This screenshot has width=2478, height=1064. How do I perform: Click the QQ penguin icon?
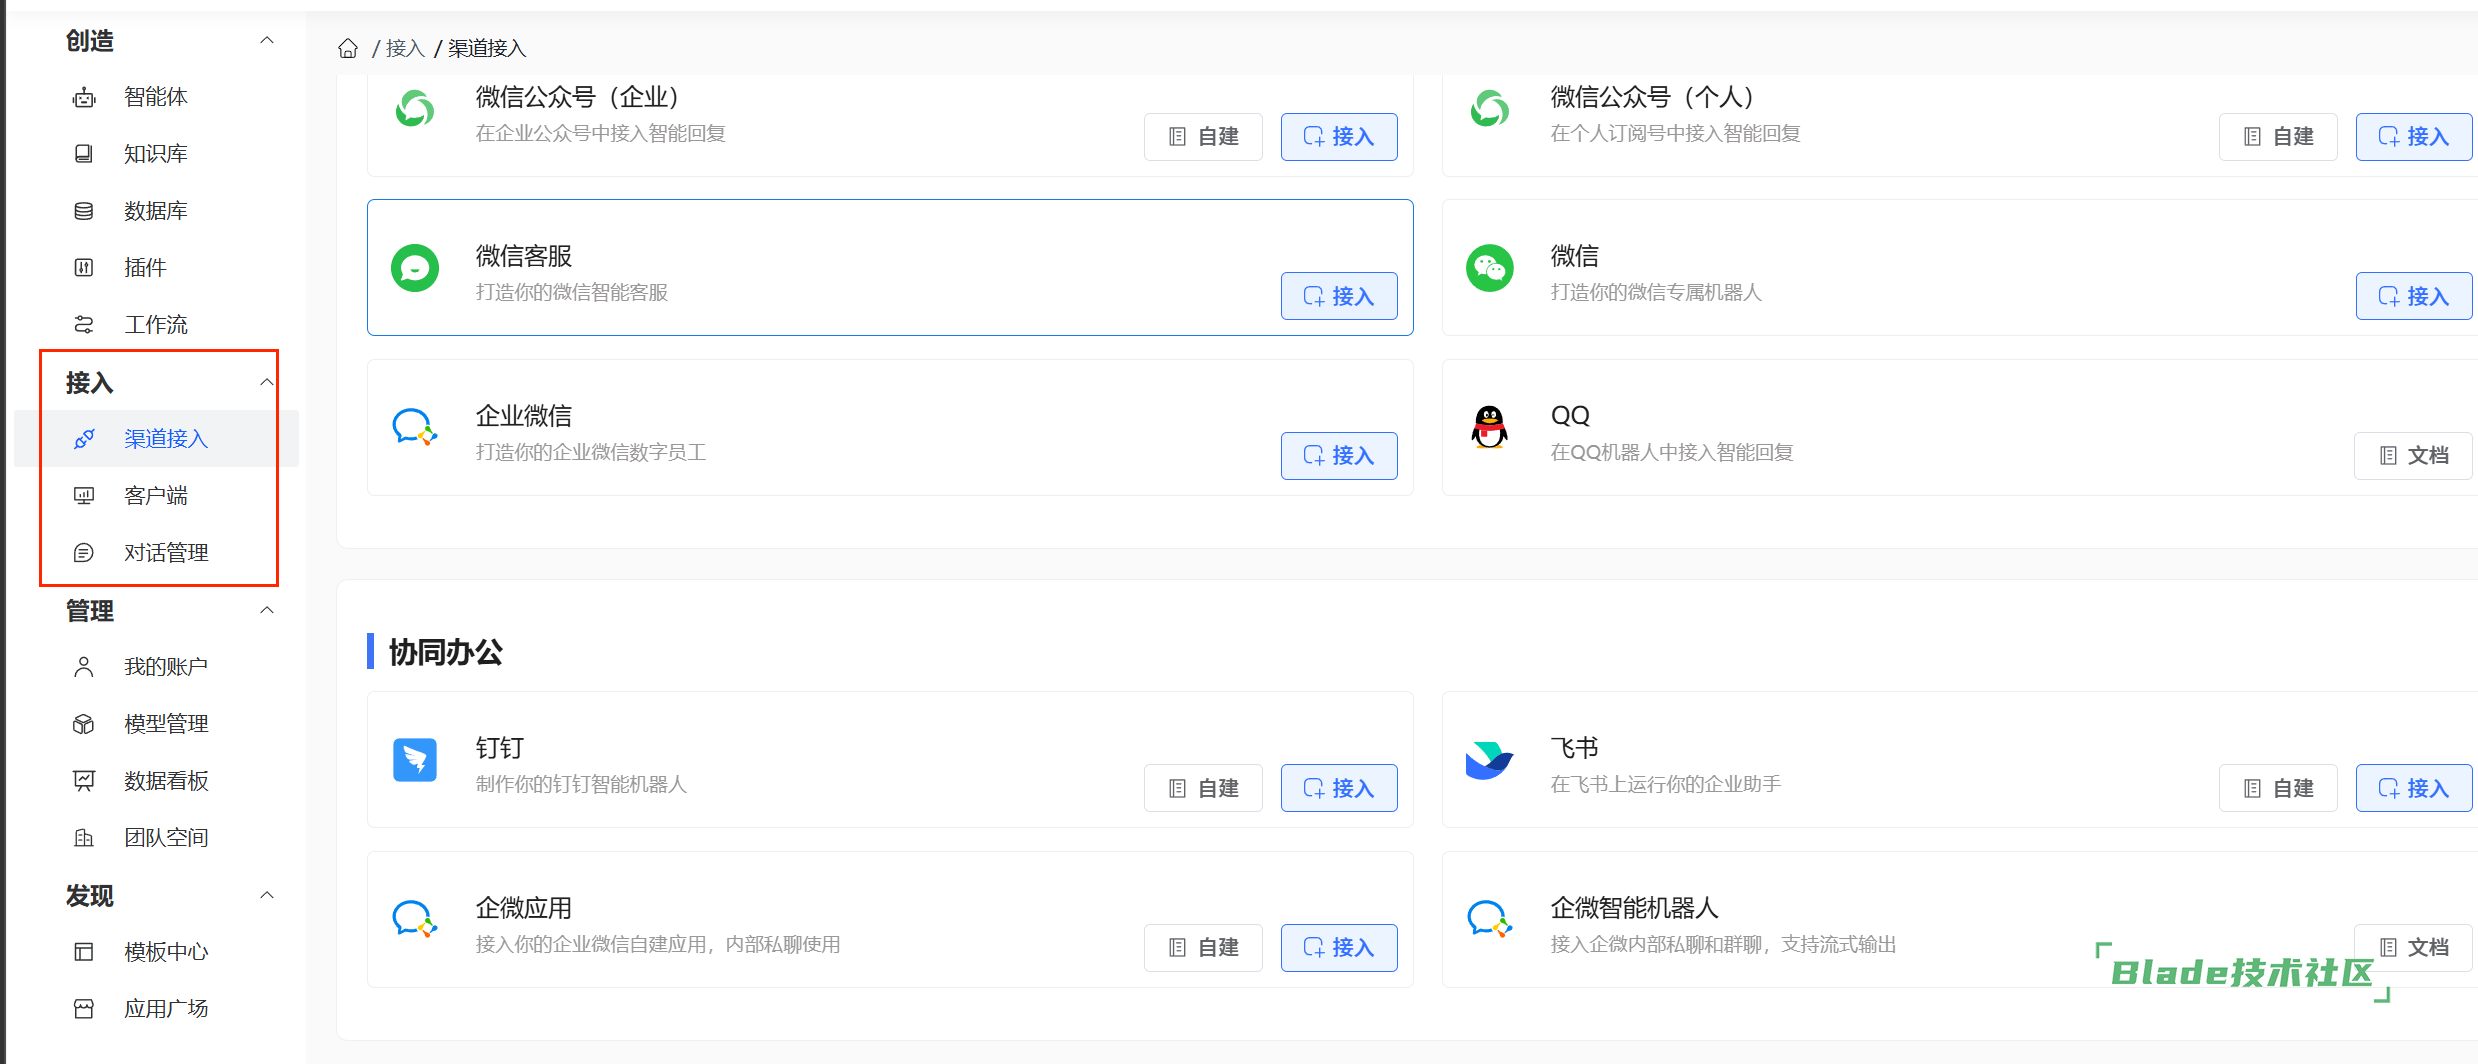tap(1489, 428)
